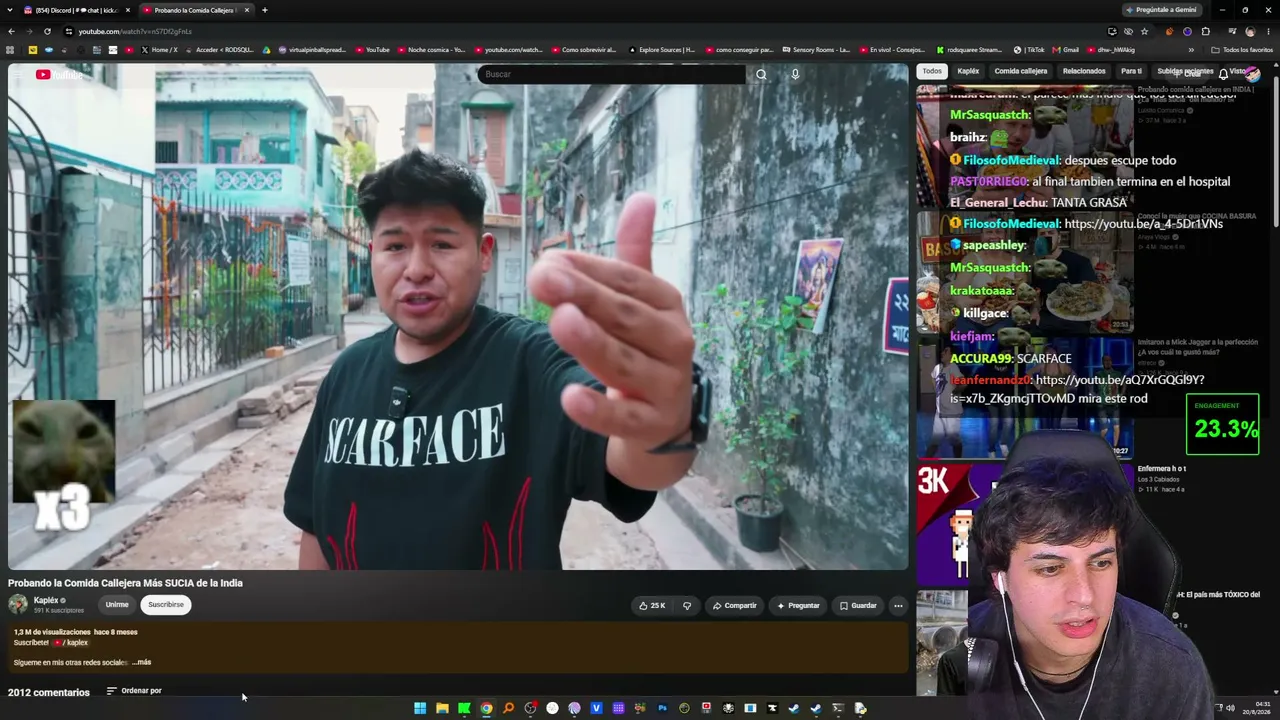This screenshot has height=720, width=1280.
Task: Click the 'Unirme' channel membership button
Action: [117, 604]
